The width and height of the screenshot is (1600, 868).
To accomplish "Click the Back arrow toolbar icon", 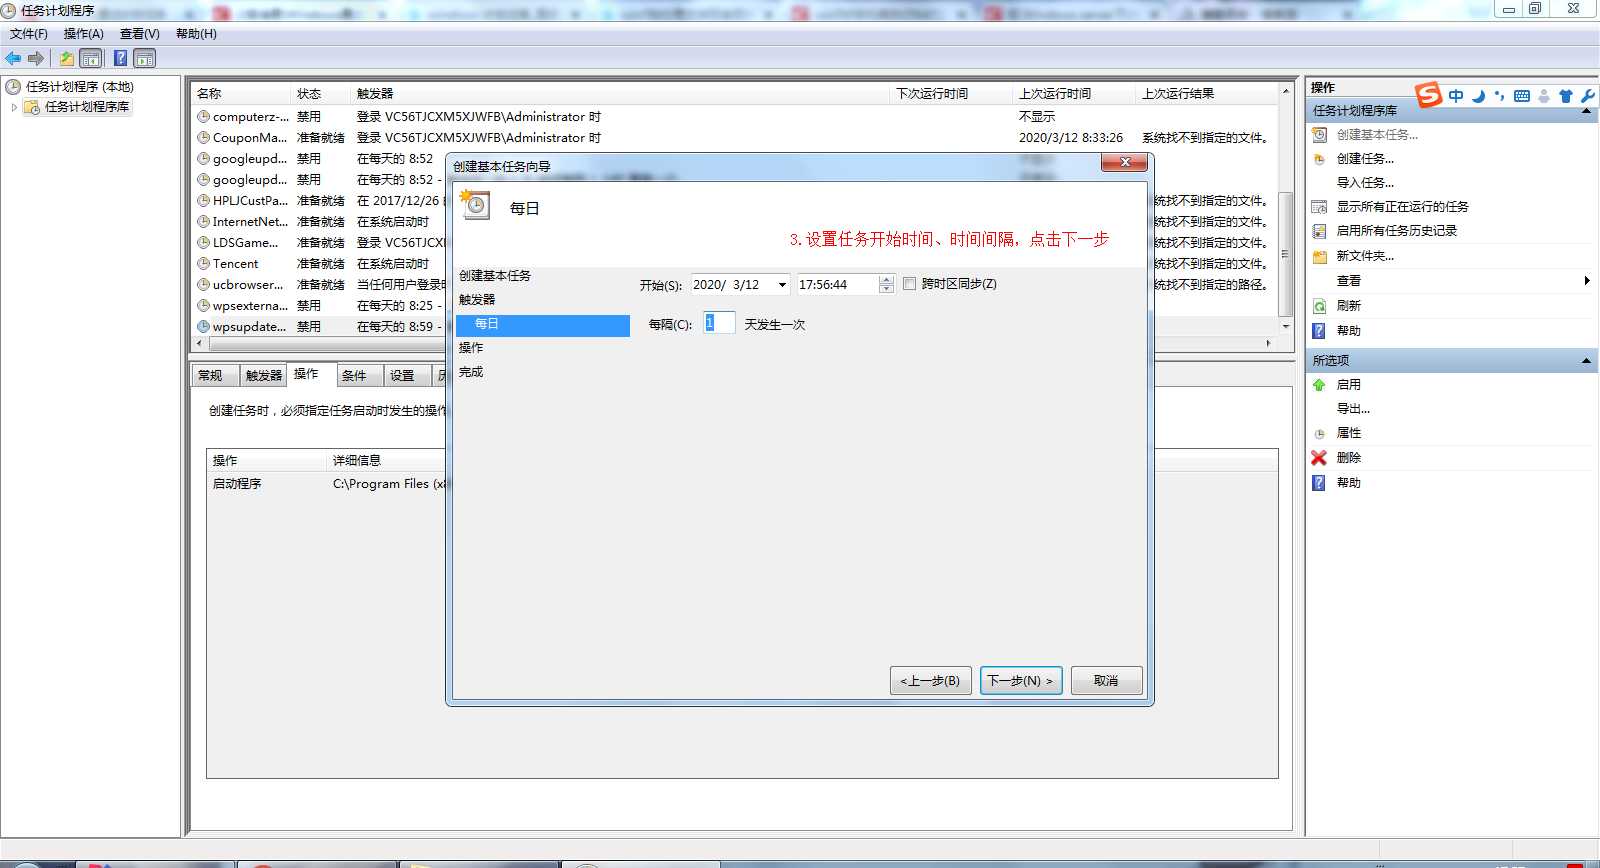I will (x=13, y=58).
